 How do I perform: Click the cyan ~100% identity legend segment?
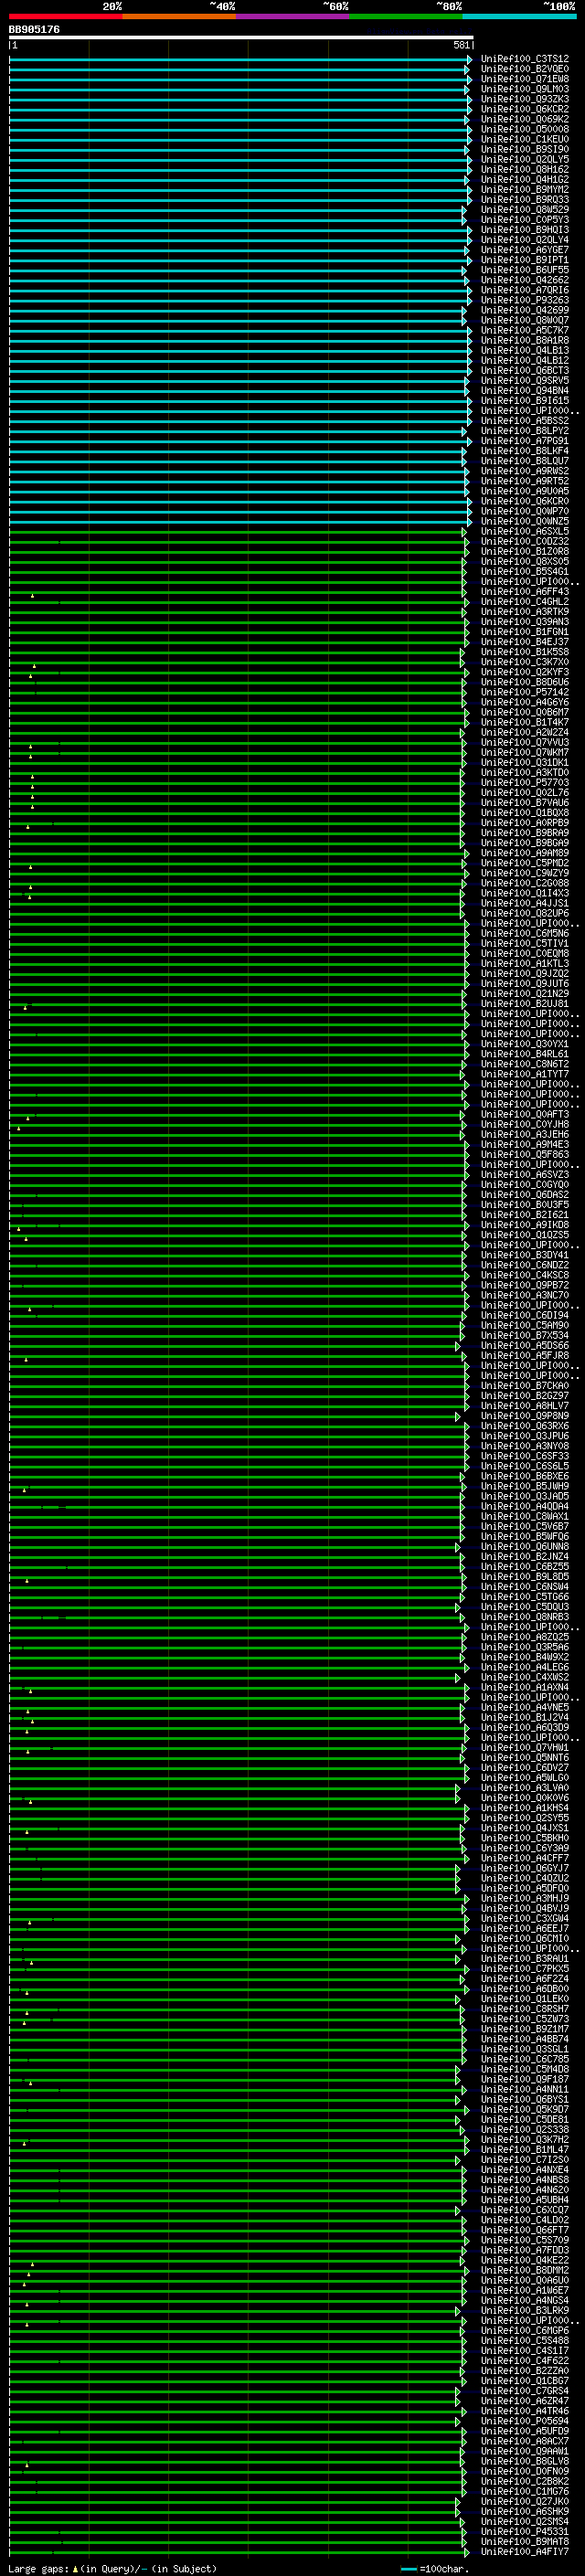tap(520, 16)
